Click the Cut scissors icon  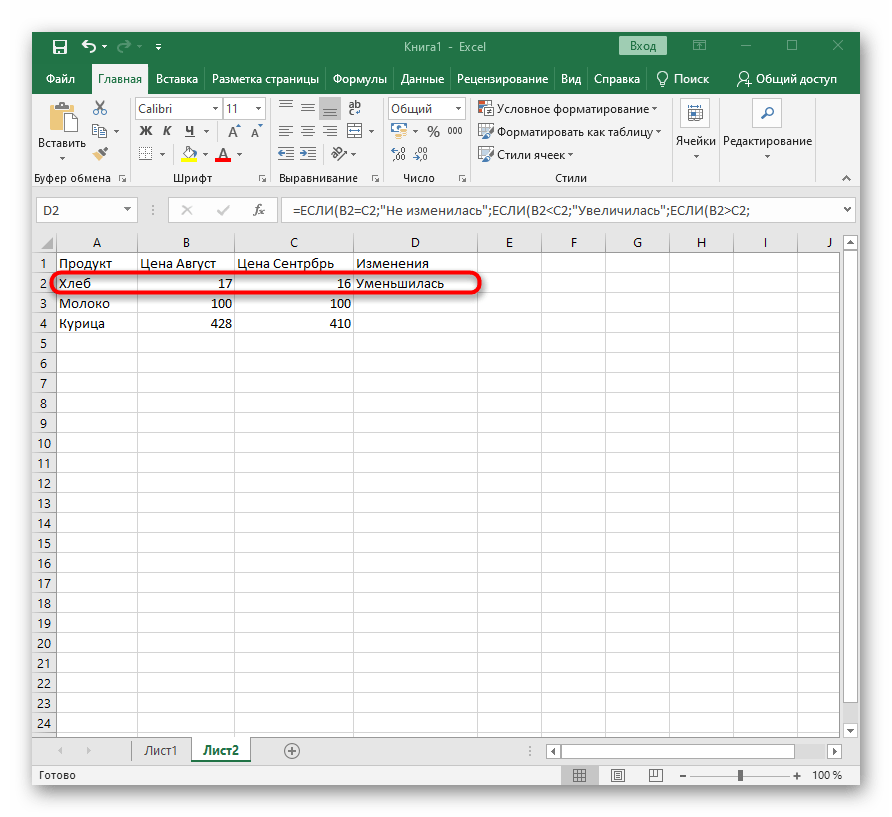click(100, 109)
